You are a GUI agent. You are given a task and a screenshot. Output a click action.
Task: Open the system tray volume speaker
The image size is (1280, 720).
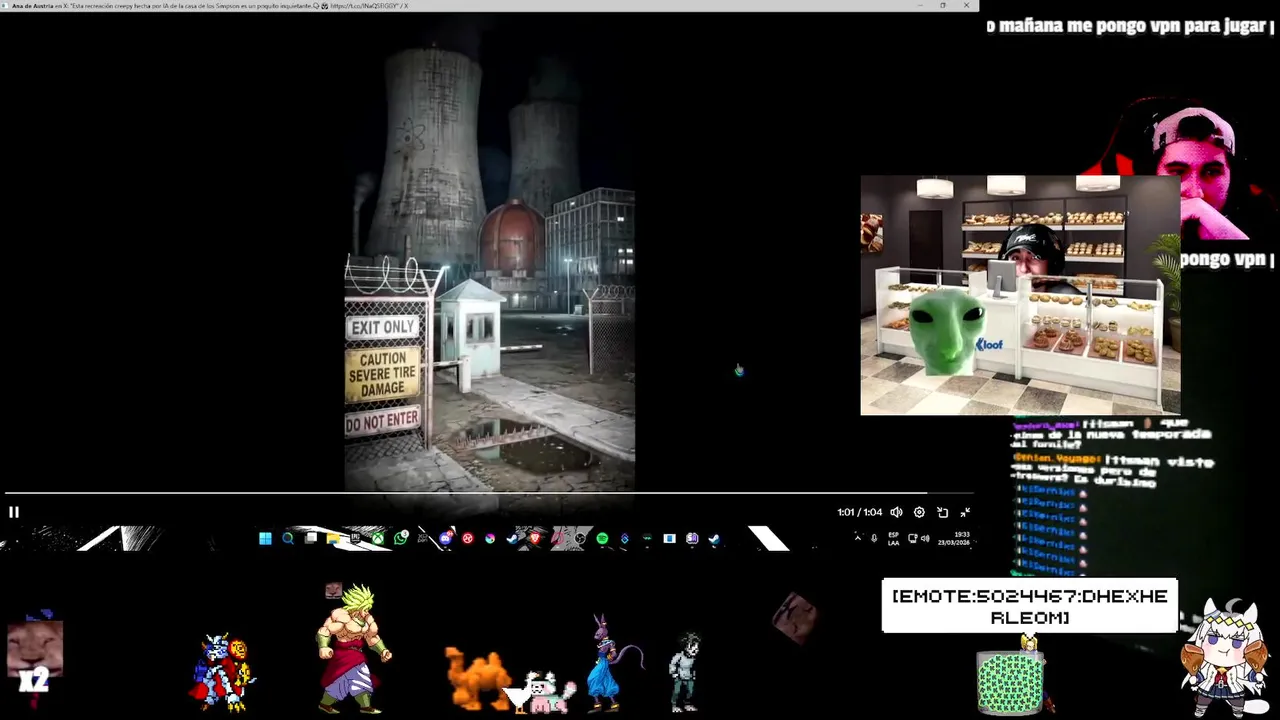tap(925, 538)
